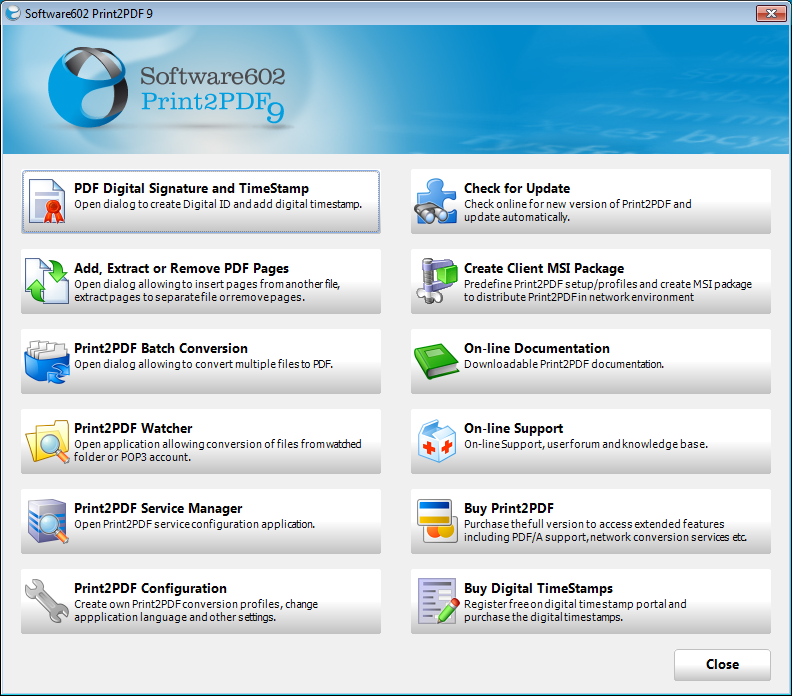The height and width of the screenshot is (696, 792).
Task: Click the Close button at bottom
Action: pyautogui.click(x=722, y=665)
